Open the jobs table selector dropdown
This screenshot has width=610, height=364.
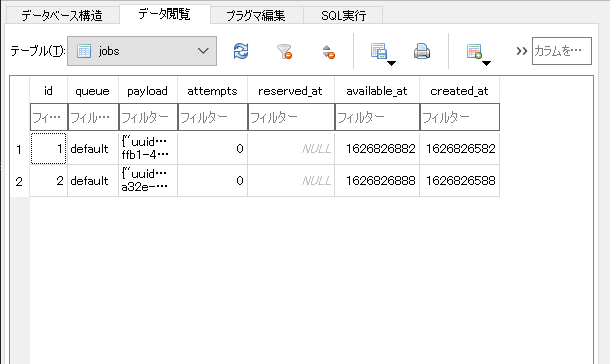coord(142,51)
